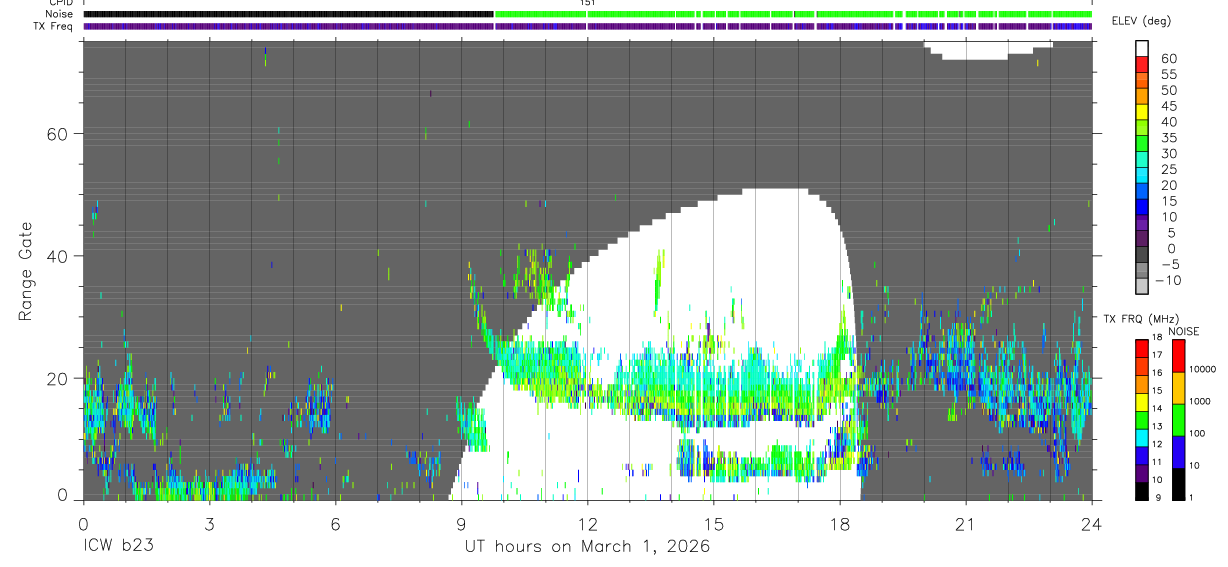This screenshot has width=1228, height=567.
Task: Click x-axis hour tick label '15'
Action: (x=714, y=523)
